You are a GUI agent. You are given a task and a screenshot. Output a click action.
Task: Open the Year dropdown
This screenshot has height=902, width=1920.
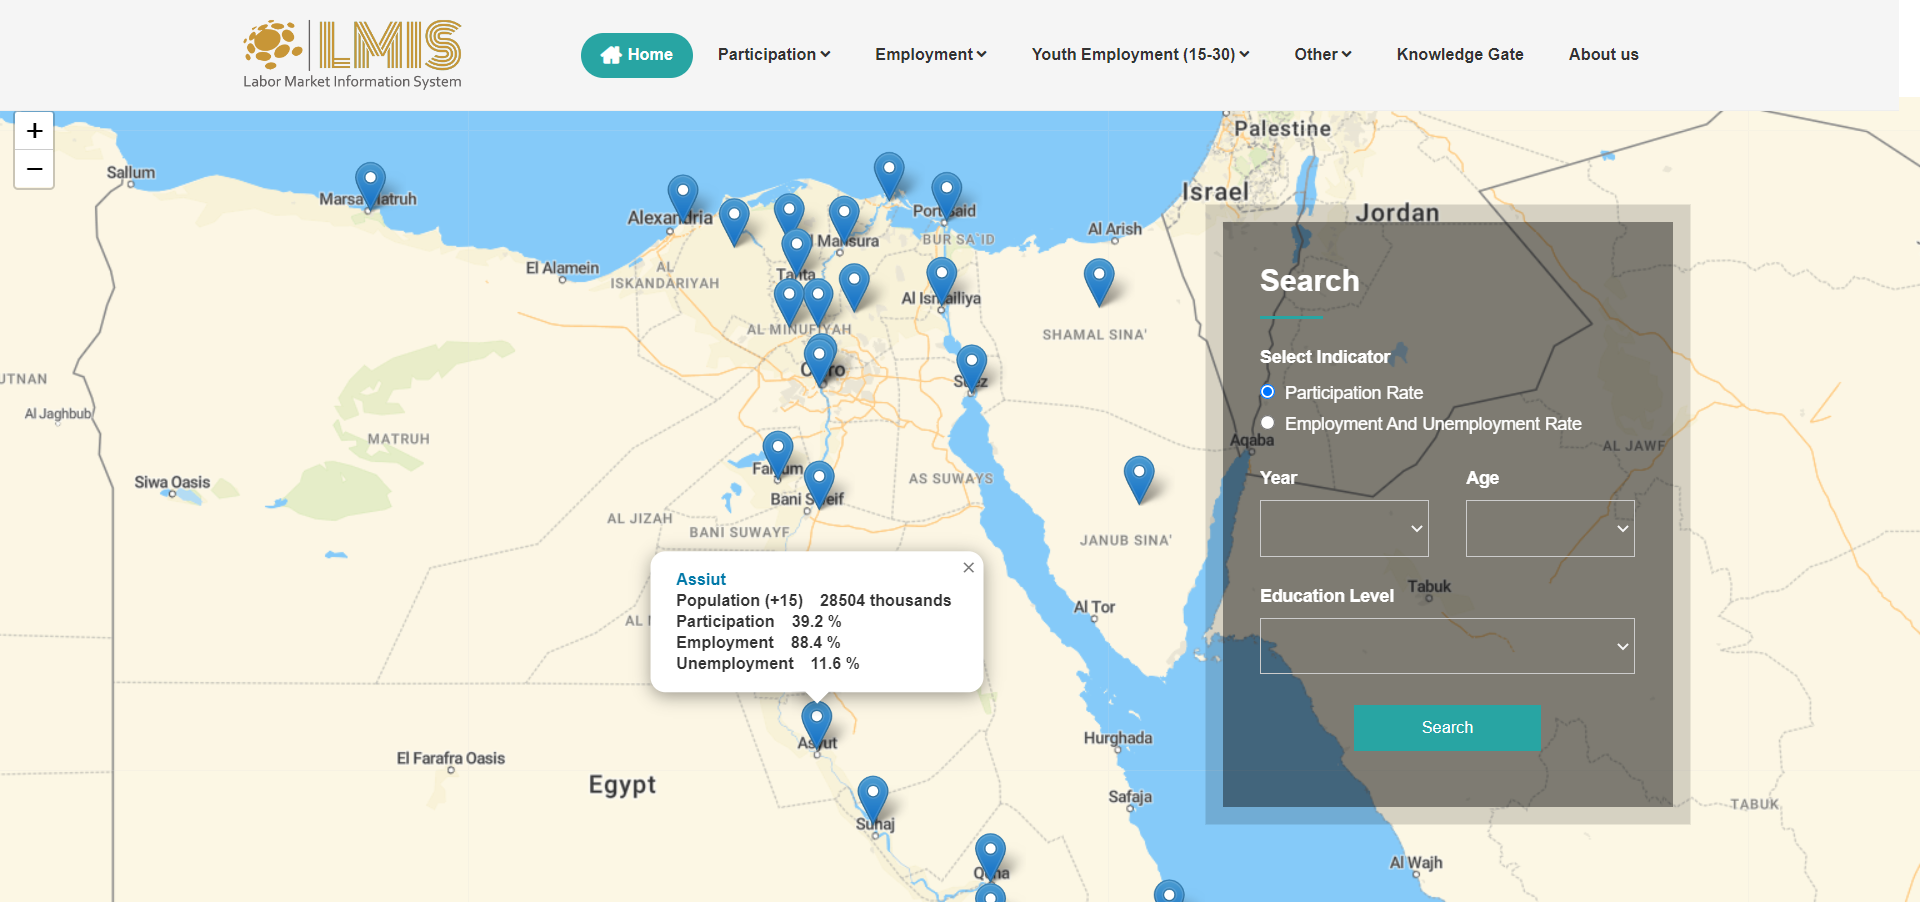click(1343, 528)
